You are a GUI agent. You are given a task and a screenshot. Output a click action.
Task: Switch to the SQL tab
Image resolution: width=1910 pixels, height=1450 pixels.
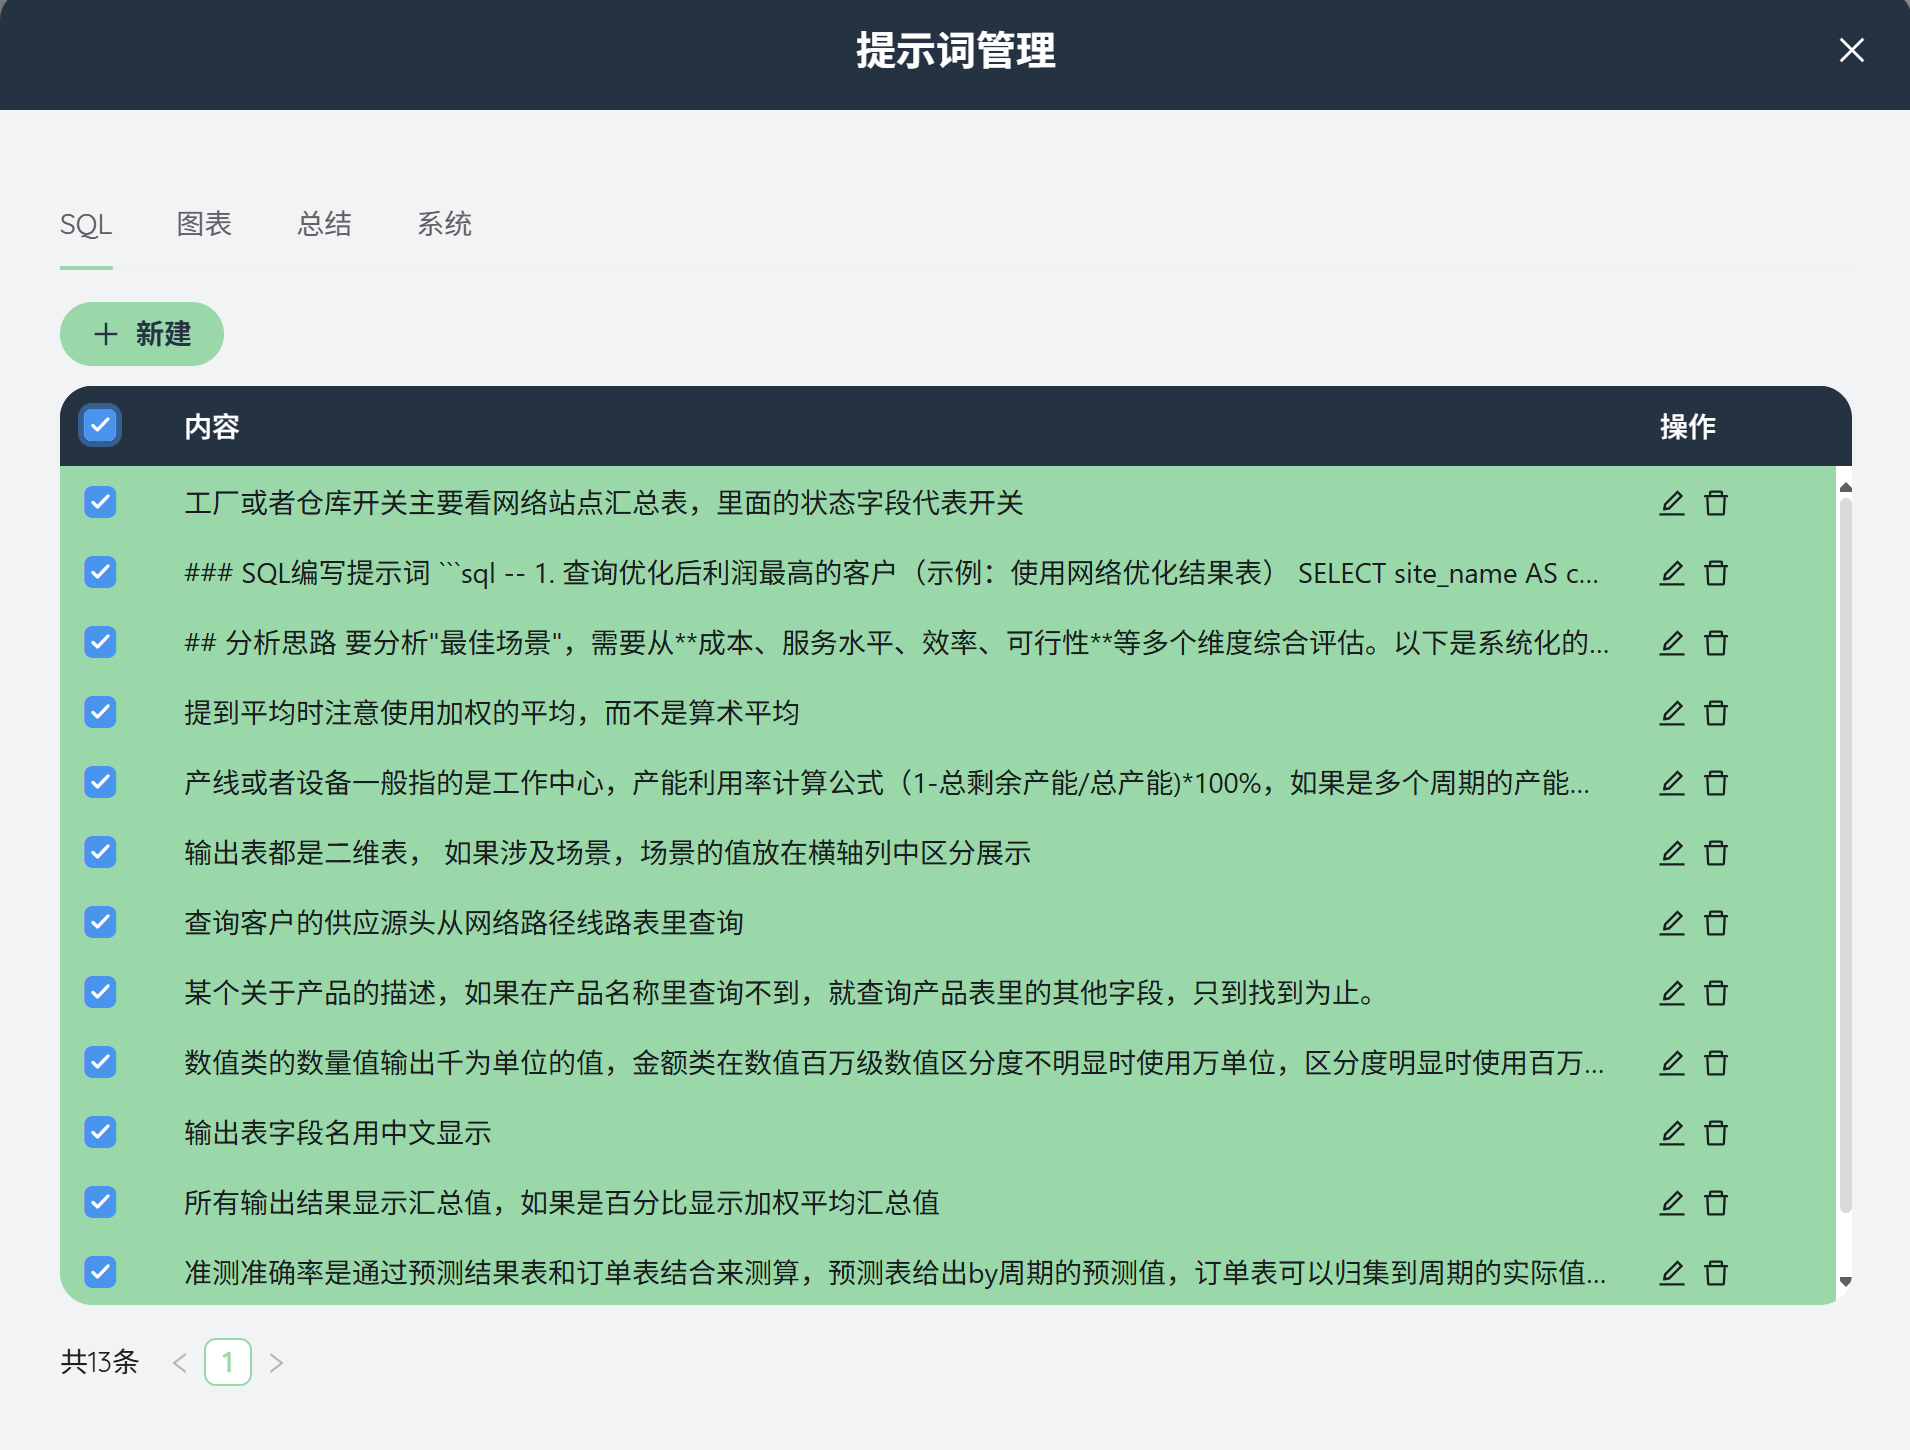coord(86,225)
